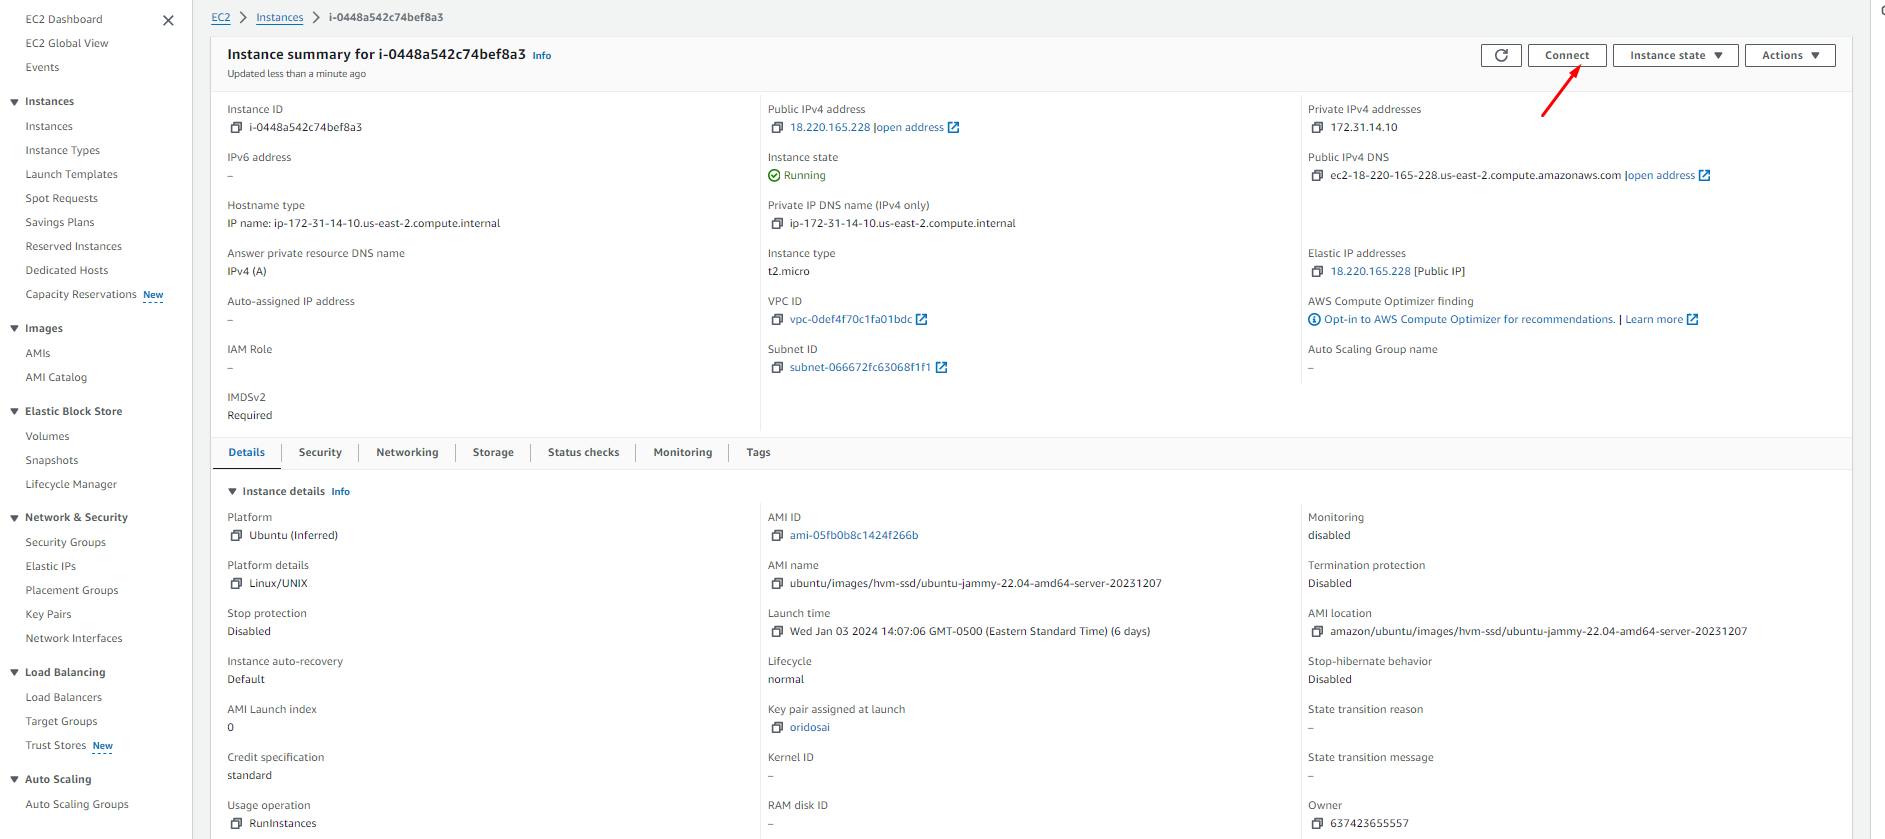Open the Monitoring tab

683,453
